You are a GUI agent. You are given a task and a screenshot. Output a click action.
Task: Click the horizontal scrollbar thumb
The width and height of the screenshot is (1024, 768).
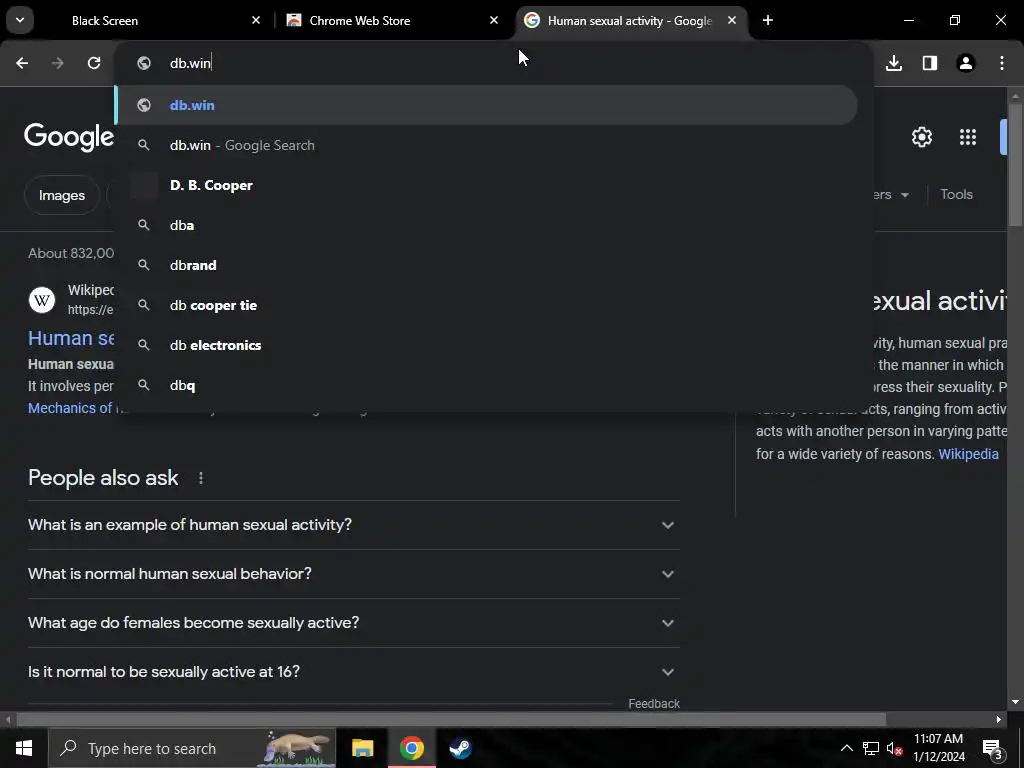[x=451, y=719]
